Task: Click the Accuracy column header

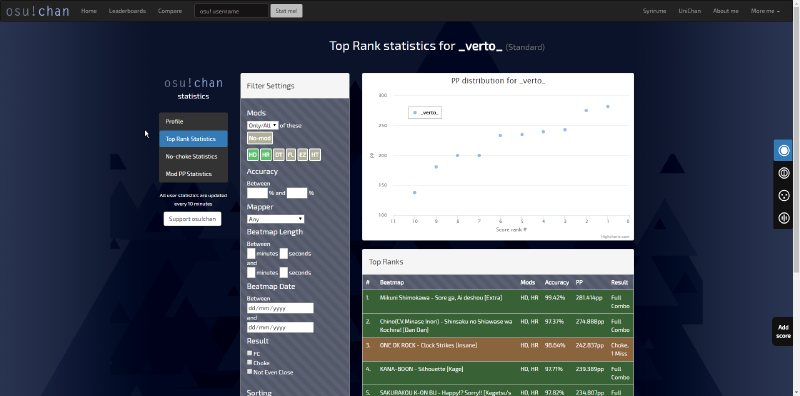Action: (557, 282)
